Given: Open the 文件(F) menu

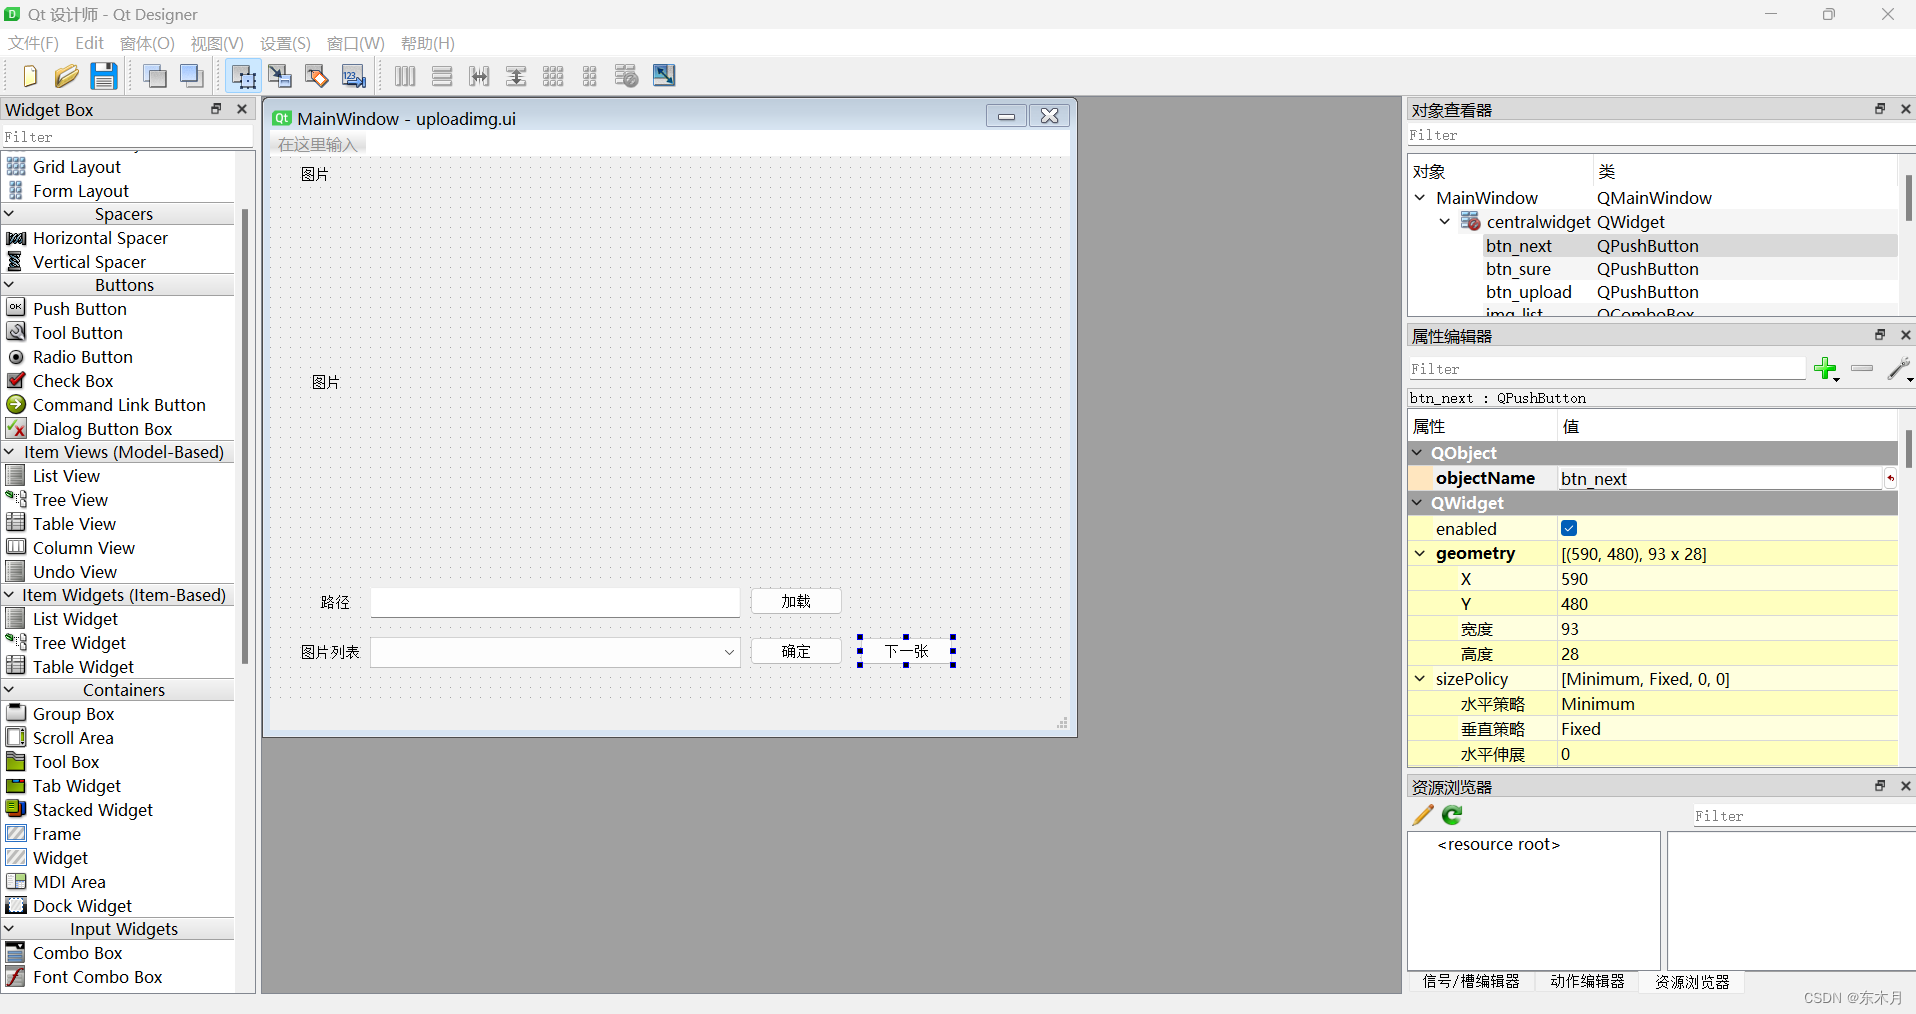Looking at the screenshot, I should [x=33, y=43].
